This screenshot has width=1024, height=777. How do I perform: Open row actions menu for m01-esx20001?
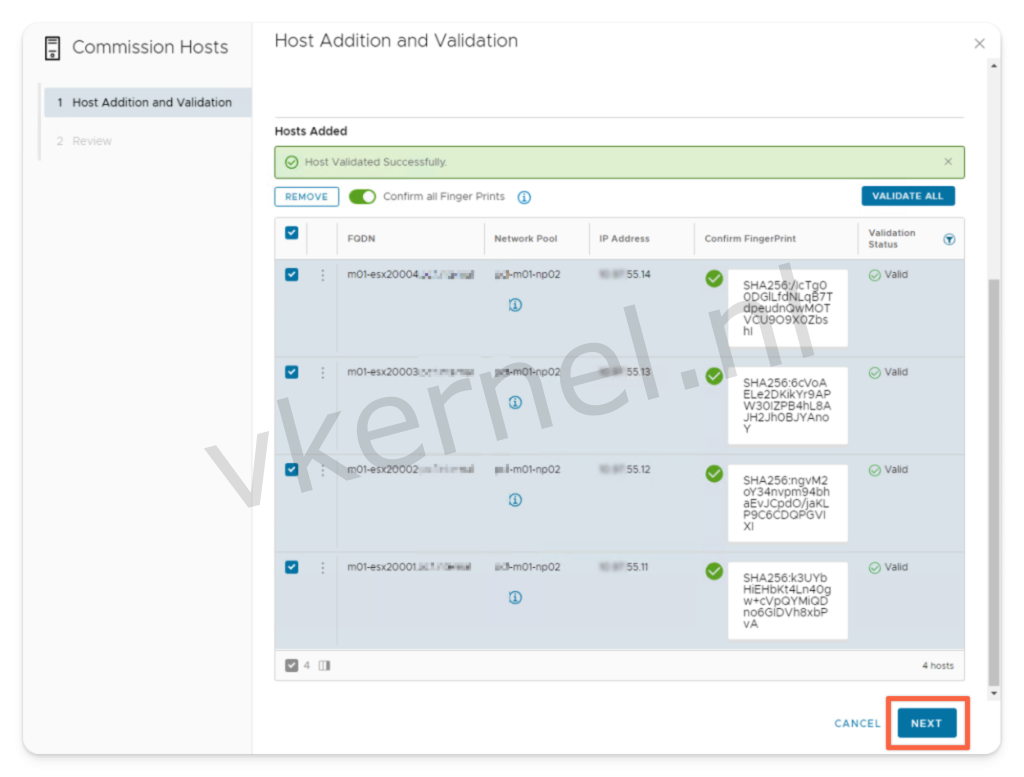pyautogui.click(x=322, y=567)
